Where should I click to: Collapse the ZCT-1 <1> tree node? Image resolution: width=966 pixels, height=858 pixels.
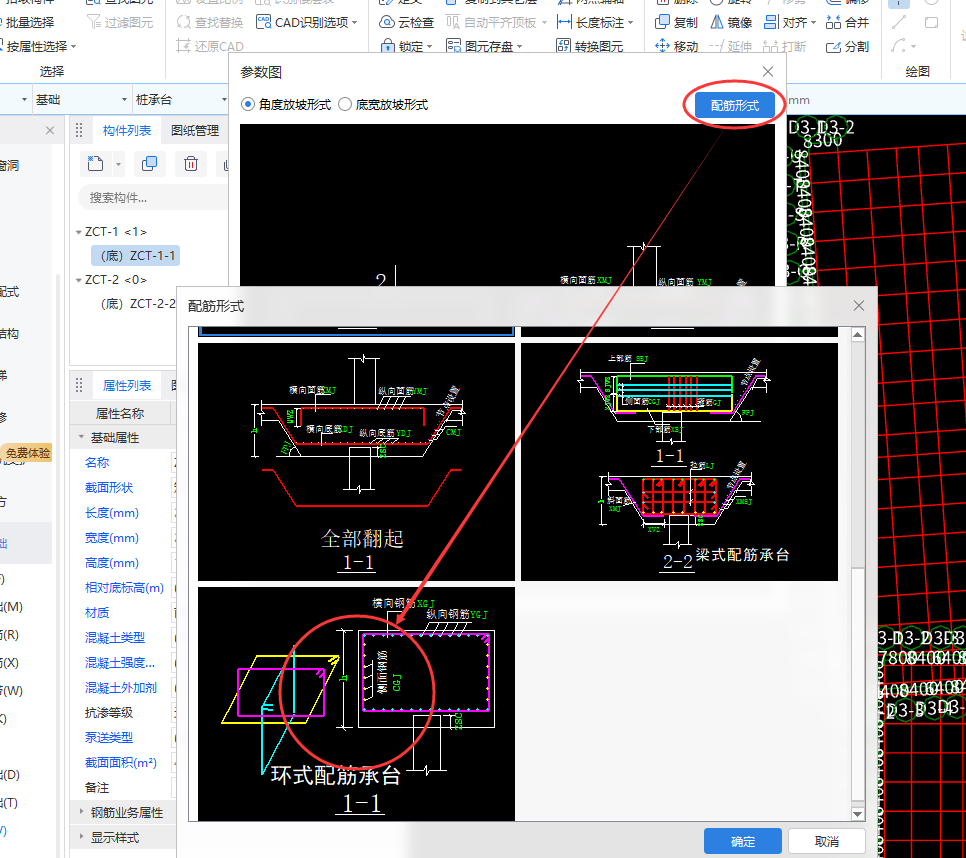pyautogui.click(x=79, y=232)
